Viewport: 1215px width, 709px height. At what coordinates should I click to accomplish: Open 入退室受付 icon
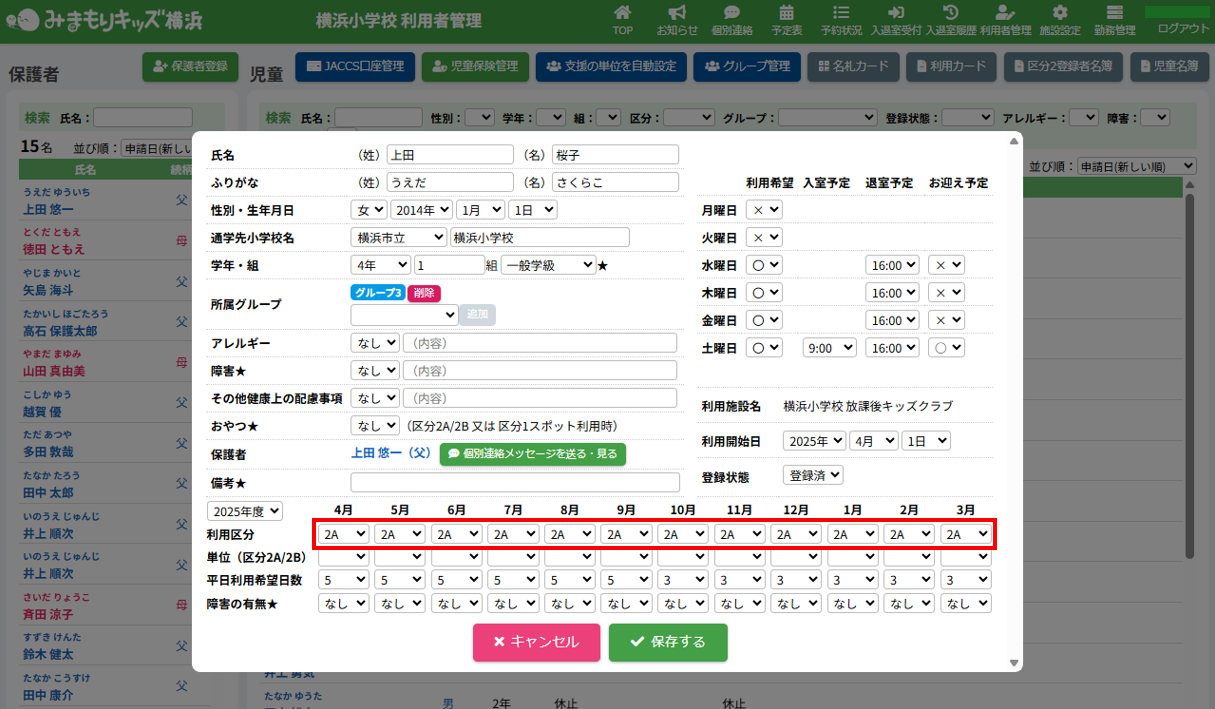coord(896,19)
